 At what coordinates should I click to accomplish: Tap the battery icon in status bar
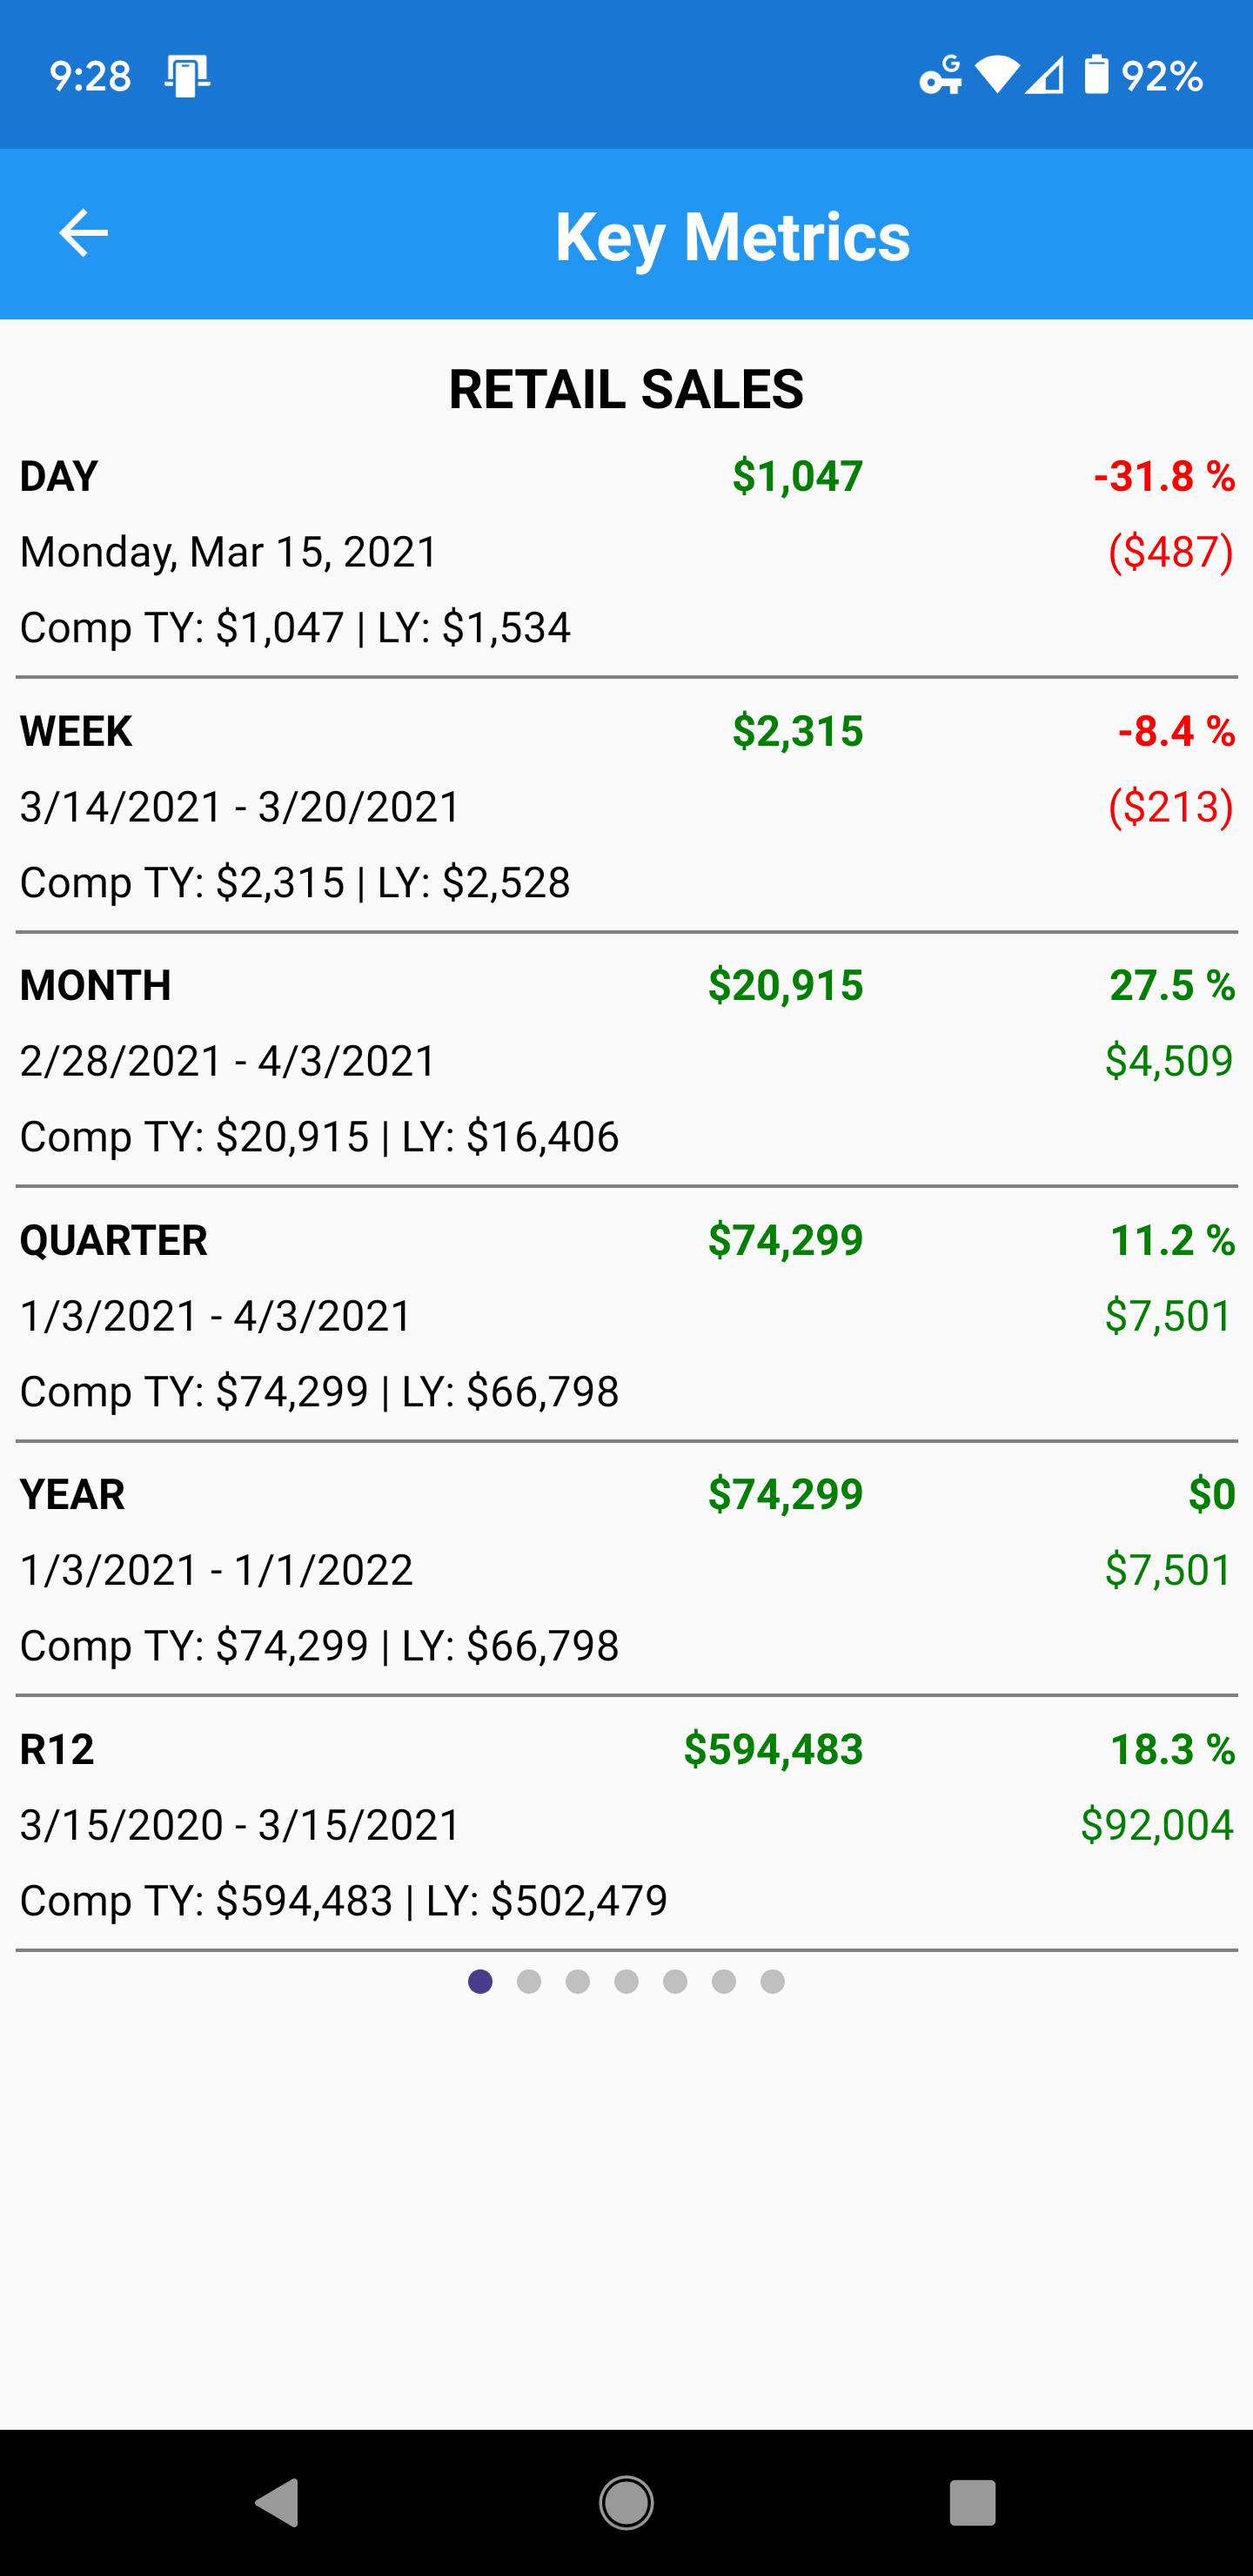tap(1097, 75)
